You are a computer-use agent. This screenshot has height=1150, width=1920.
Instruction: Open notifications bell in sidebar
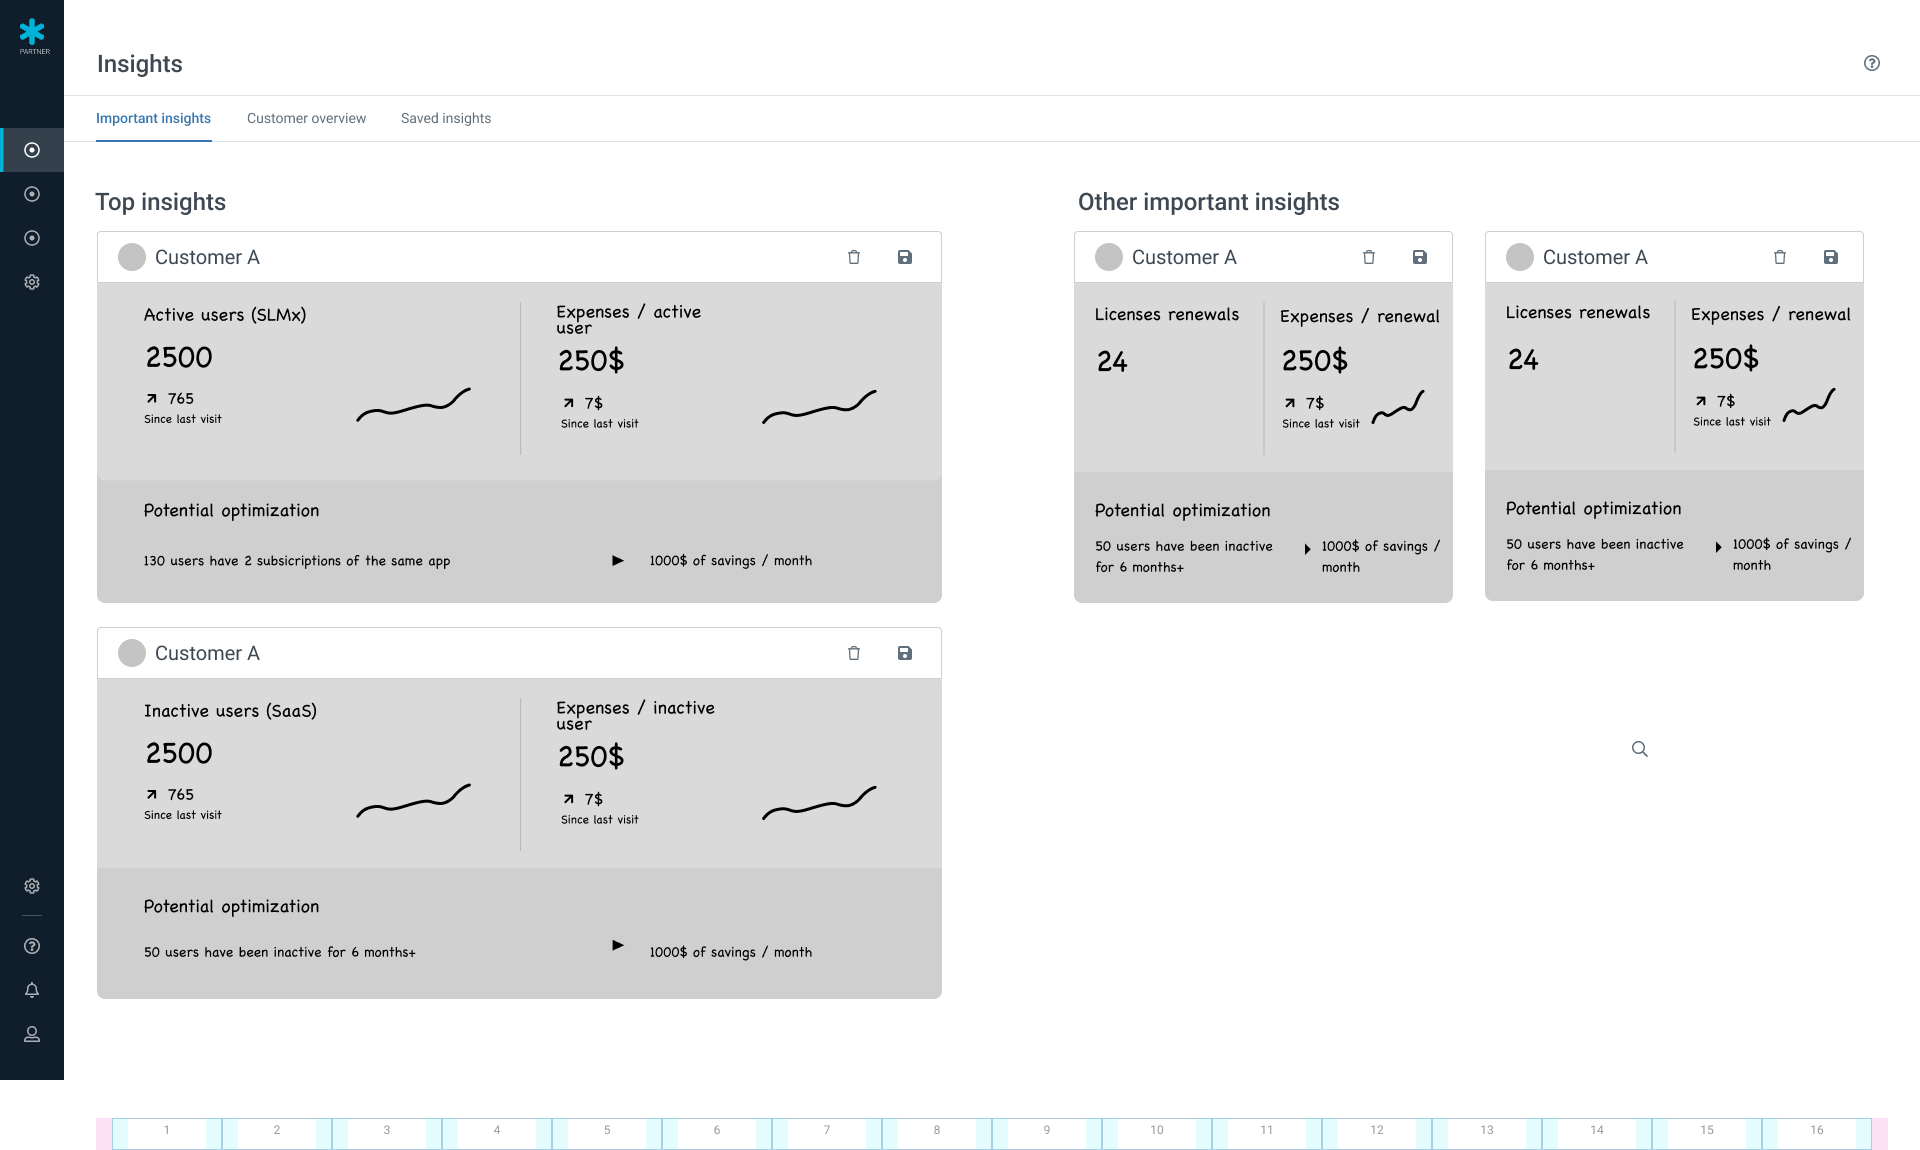32,990
